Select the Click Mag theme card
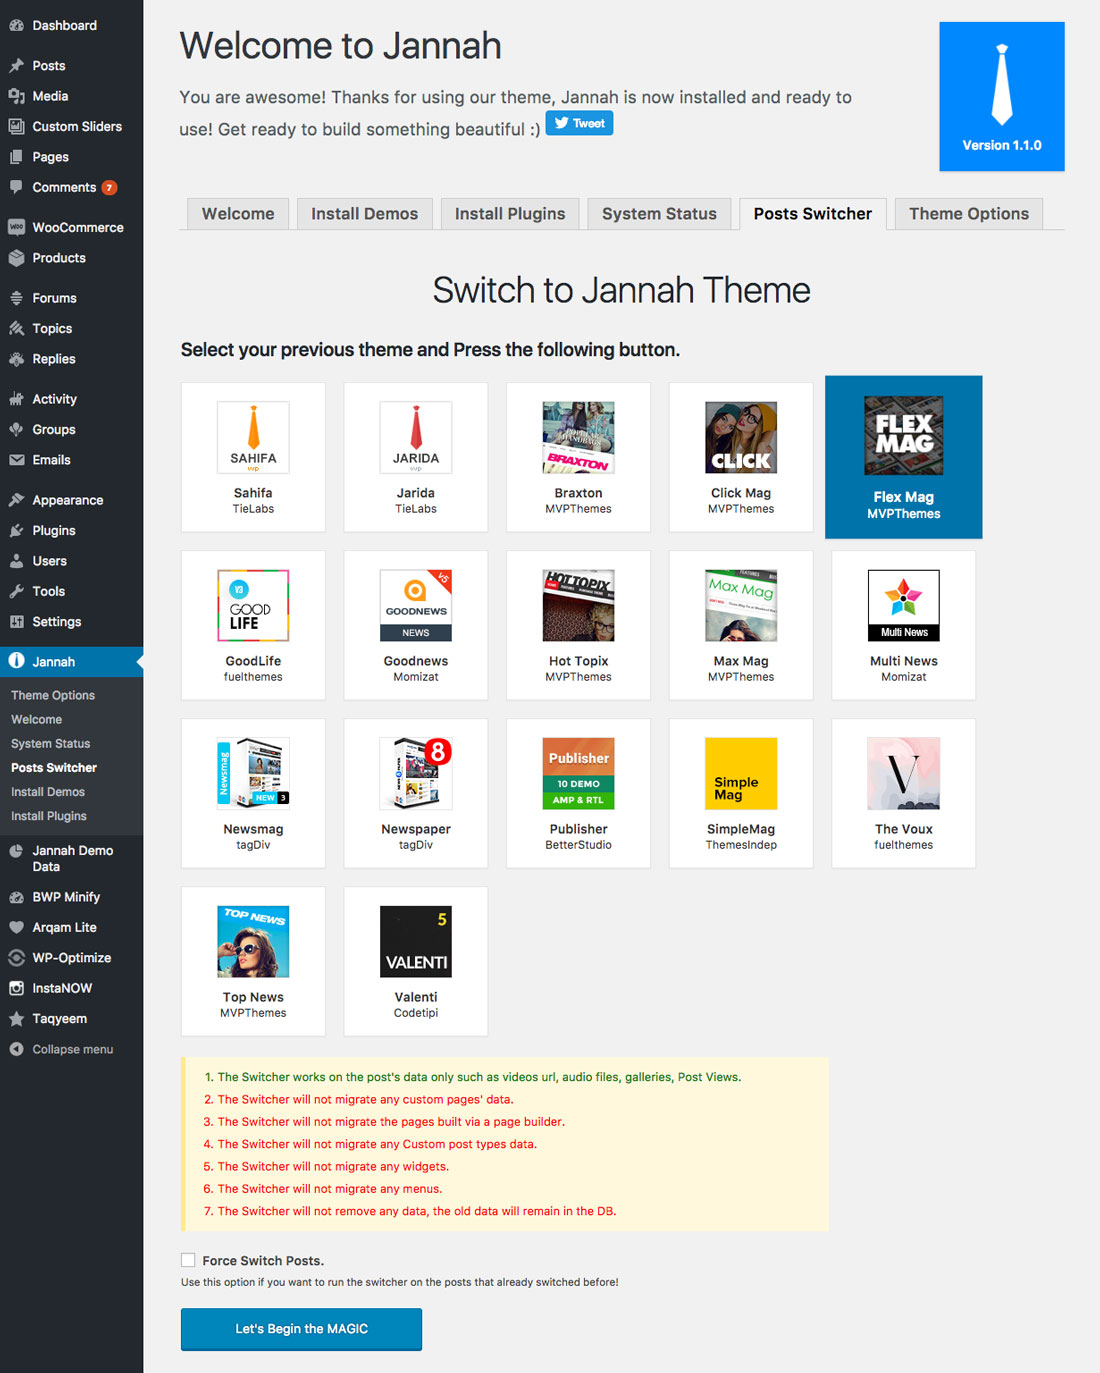 tap(741, 457)
